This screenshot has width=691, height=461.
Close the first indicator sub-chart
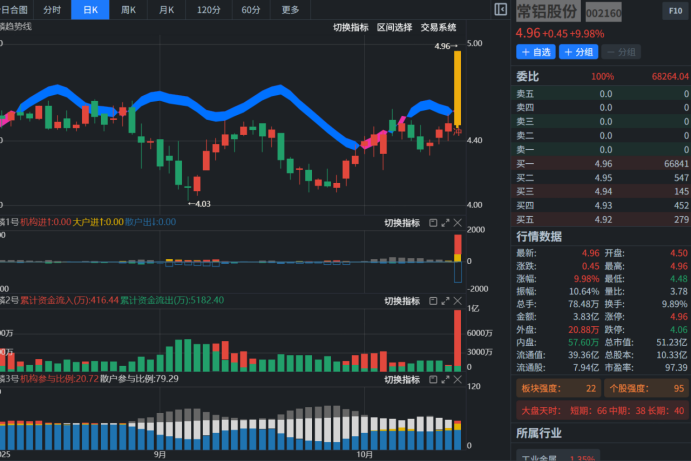(x=458, y=222)
